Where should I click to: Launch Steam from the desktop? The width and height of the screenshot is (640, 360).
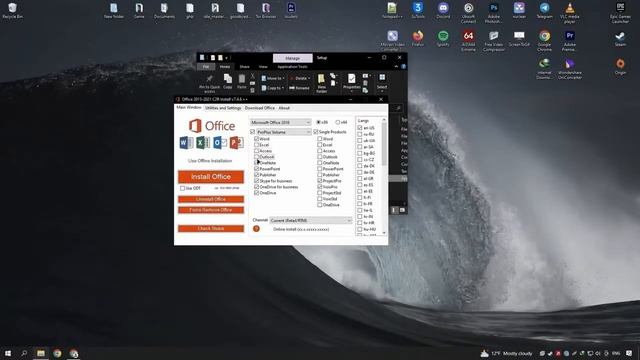620,38
